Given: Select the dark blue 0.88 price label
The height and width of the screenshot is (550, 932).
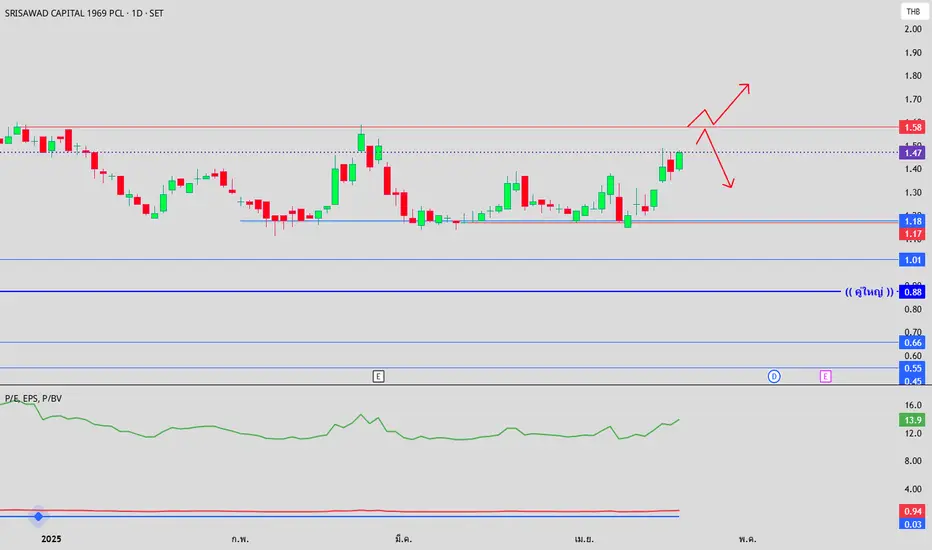Looking at the screenshot, I should pos(912,292).
